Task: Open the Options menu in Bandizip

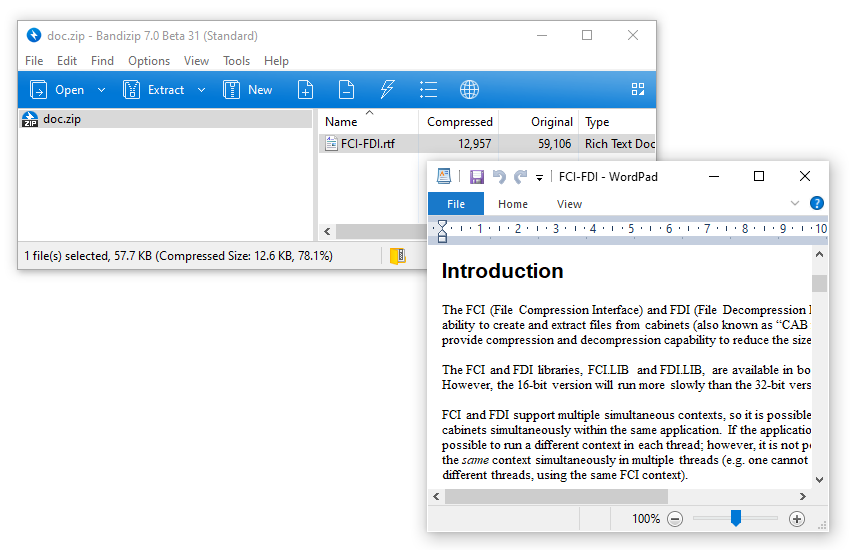Action: (x=149, y=61)
